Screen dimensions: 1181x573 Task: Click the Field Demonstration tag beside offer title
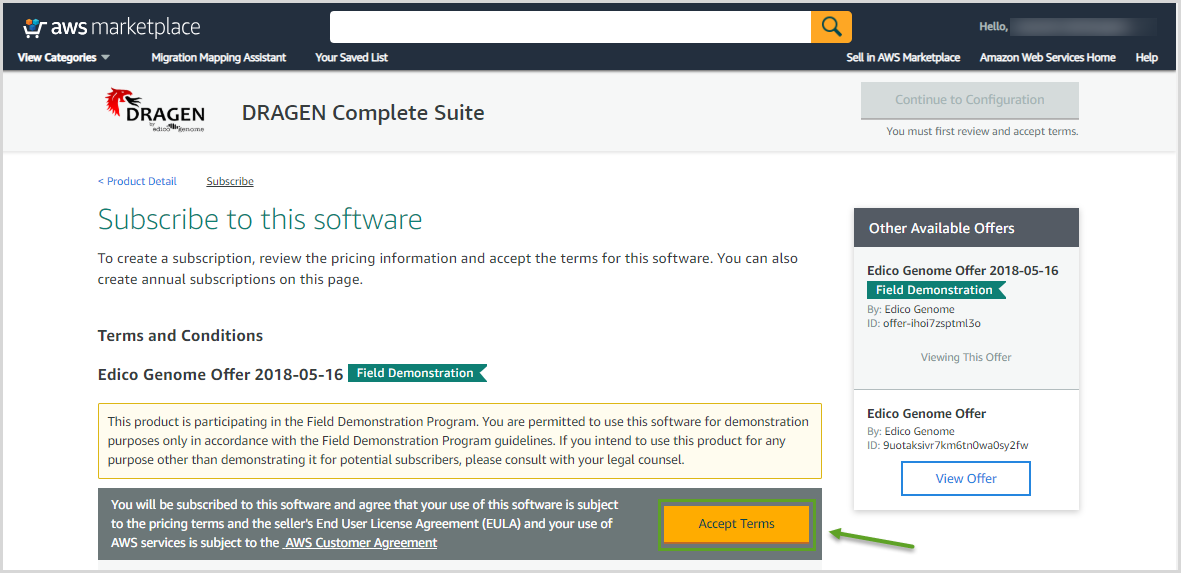point(417,373)
